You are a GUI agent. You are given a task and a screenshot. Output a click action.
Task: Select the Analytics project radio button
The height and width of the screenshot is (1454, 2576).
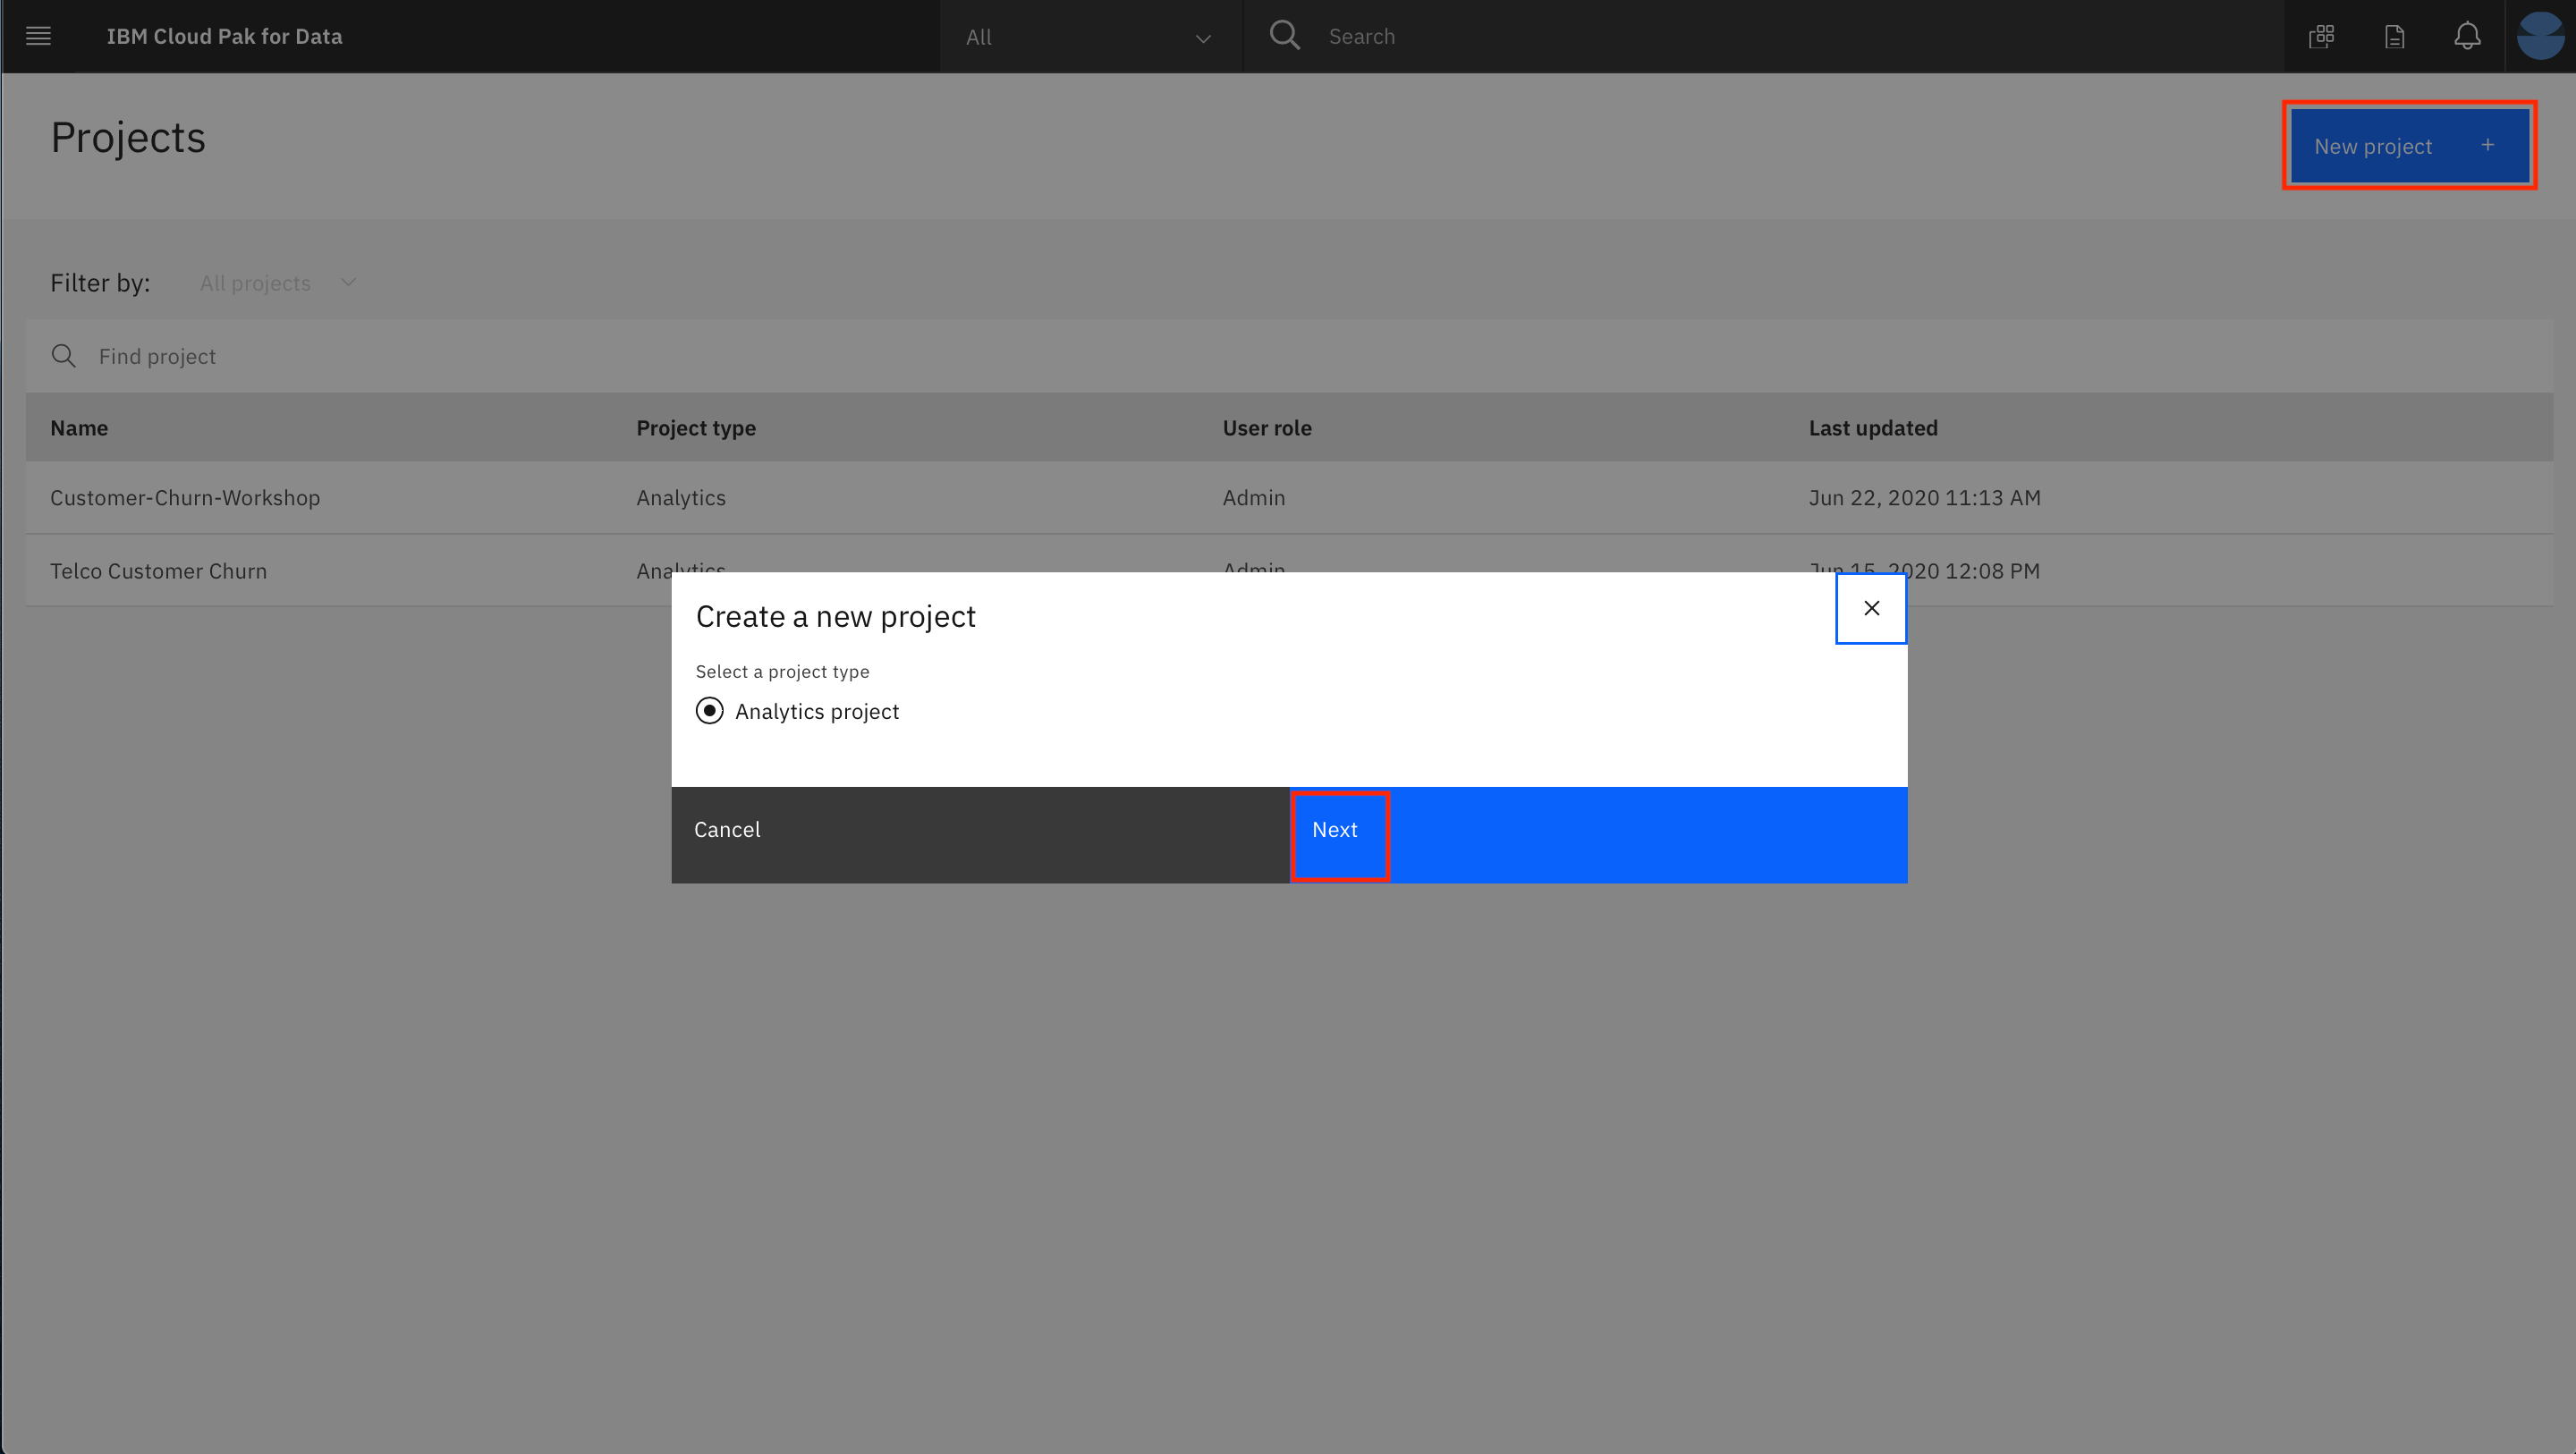[709, 711]
